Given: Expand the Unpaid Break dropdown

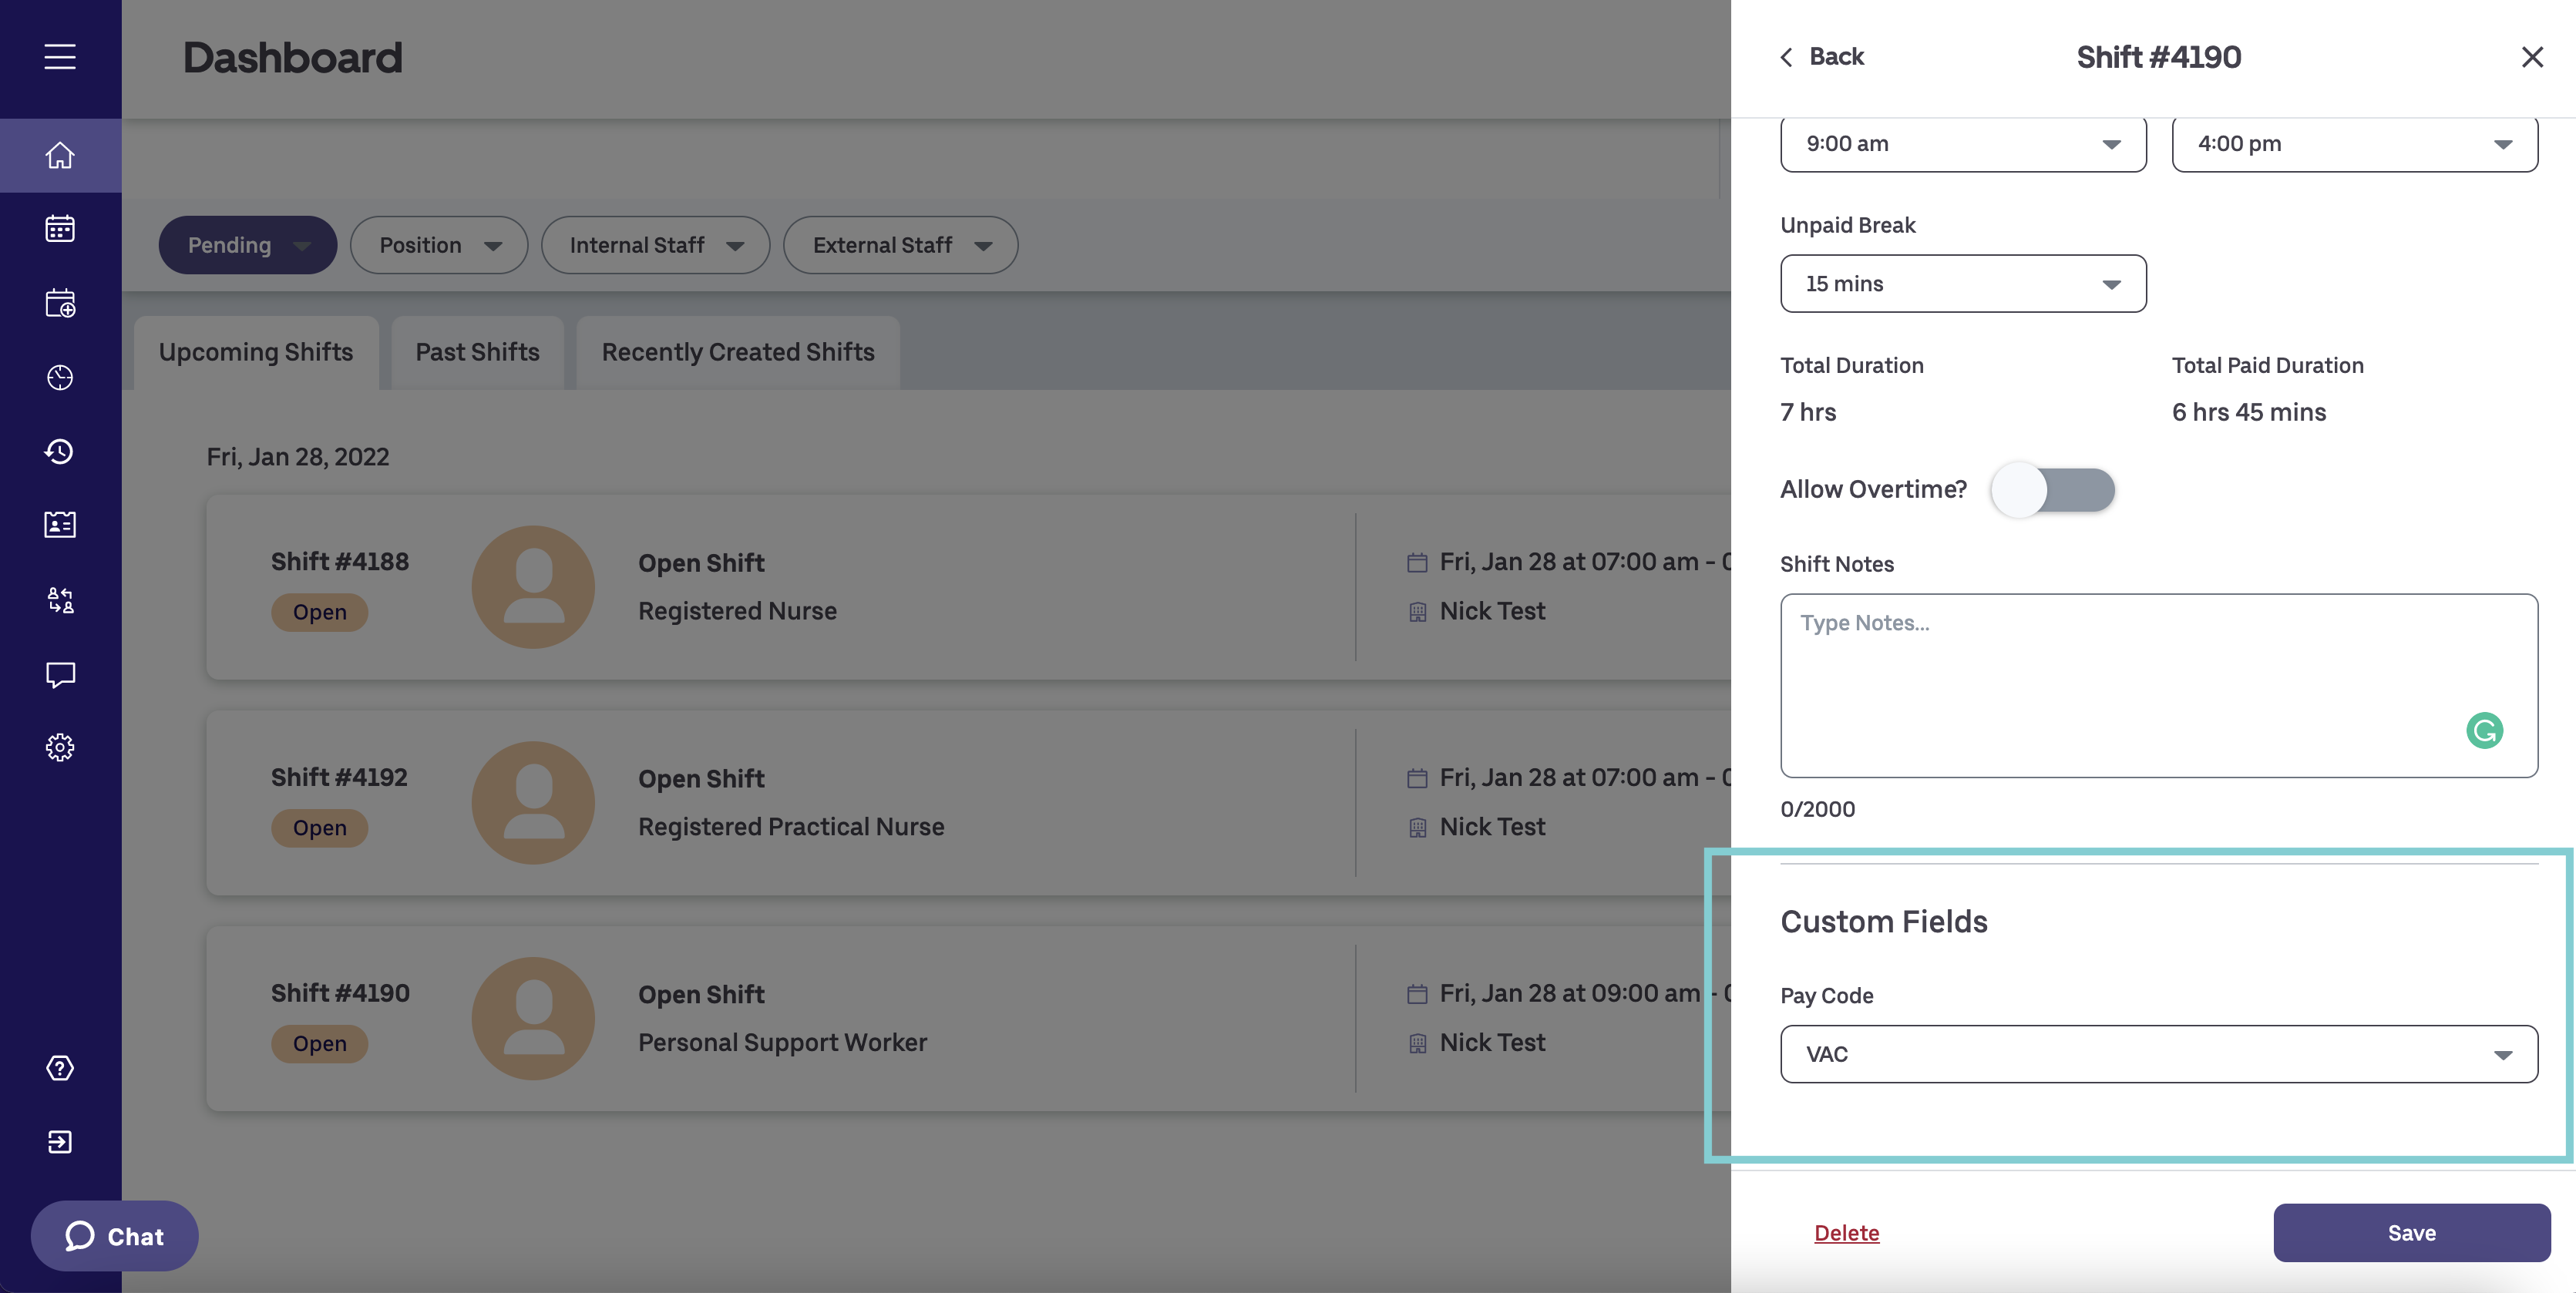Looking at the screenshot, I should tap(1962, 284).
